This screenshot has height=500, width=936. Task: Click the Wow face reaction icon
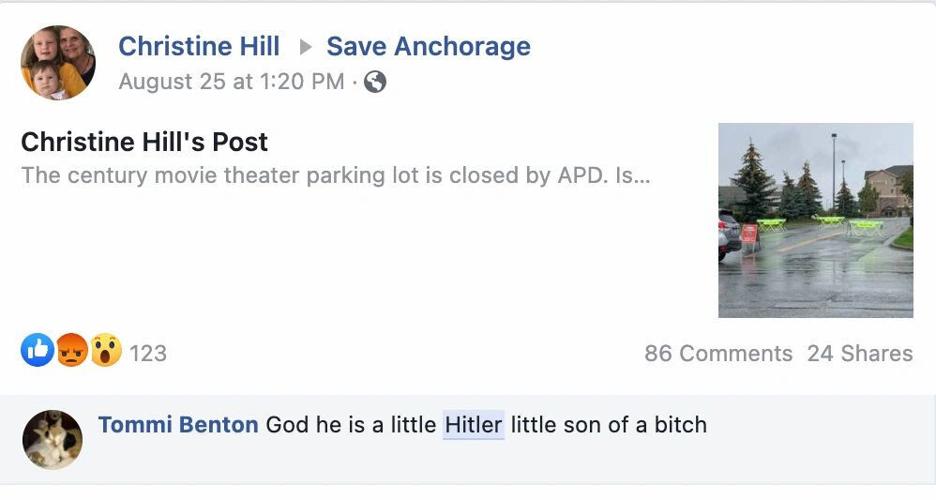(x=105, y=351)
